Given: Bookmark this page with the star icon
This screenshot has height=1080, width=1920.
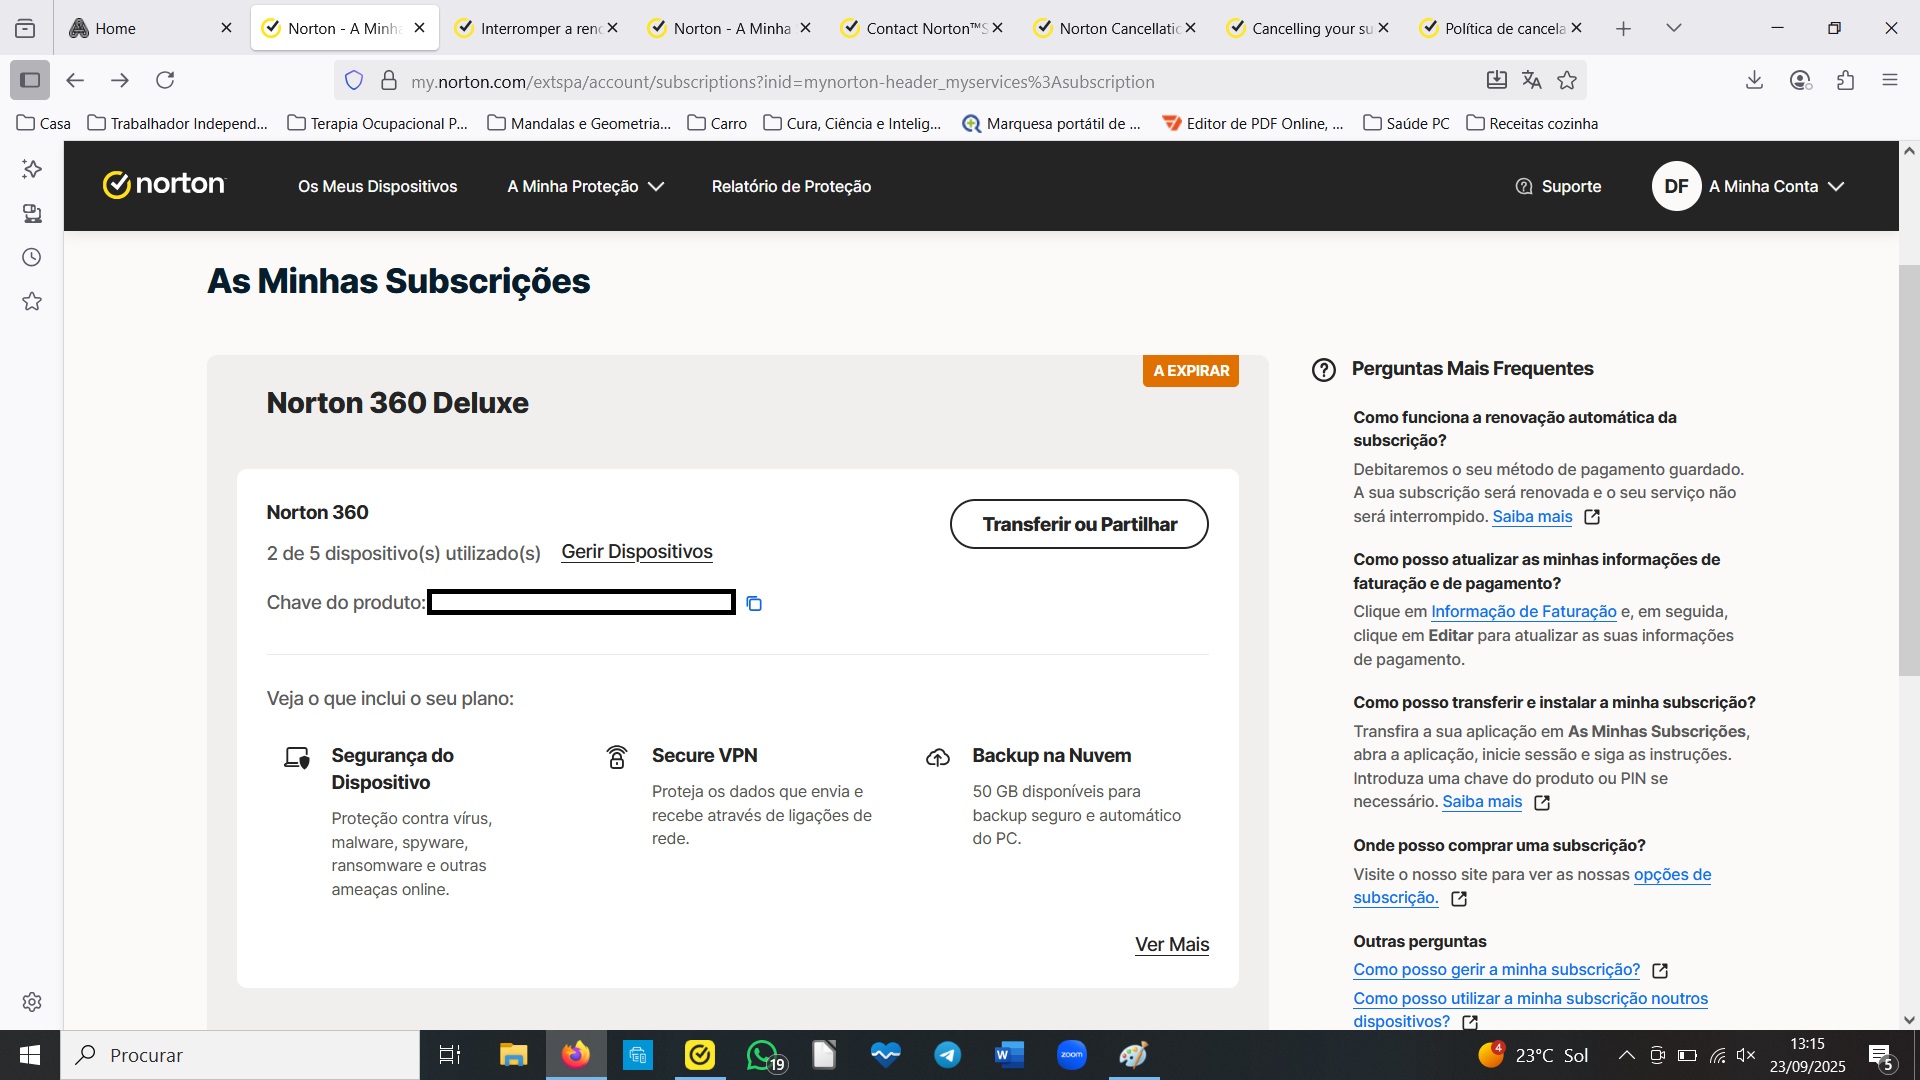Looking at the screenshot, I should [x=1567, y=81].
